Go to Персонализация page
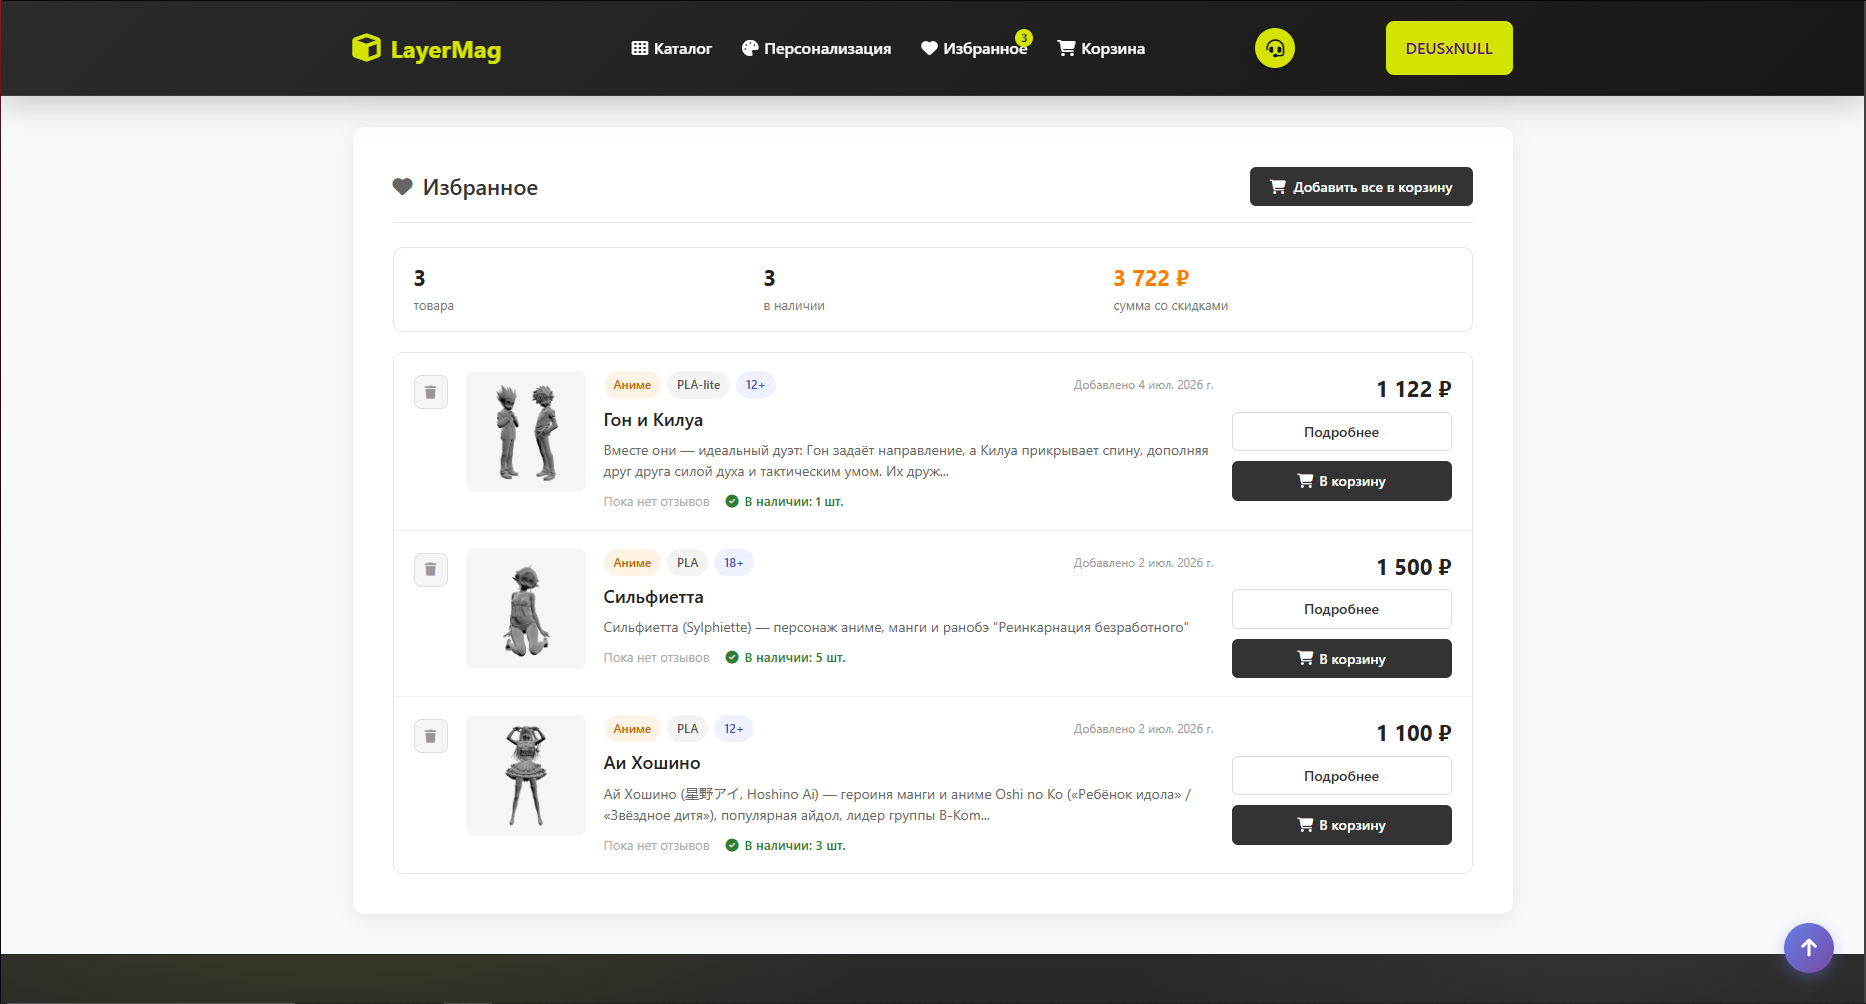This screenshot has width=1866, height=1004. [x=816, y=48]
